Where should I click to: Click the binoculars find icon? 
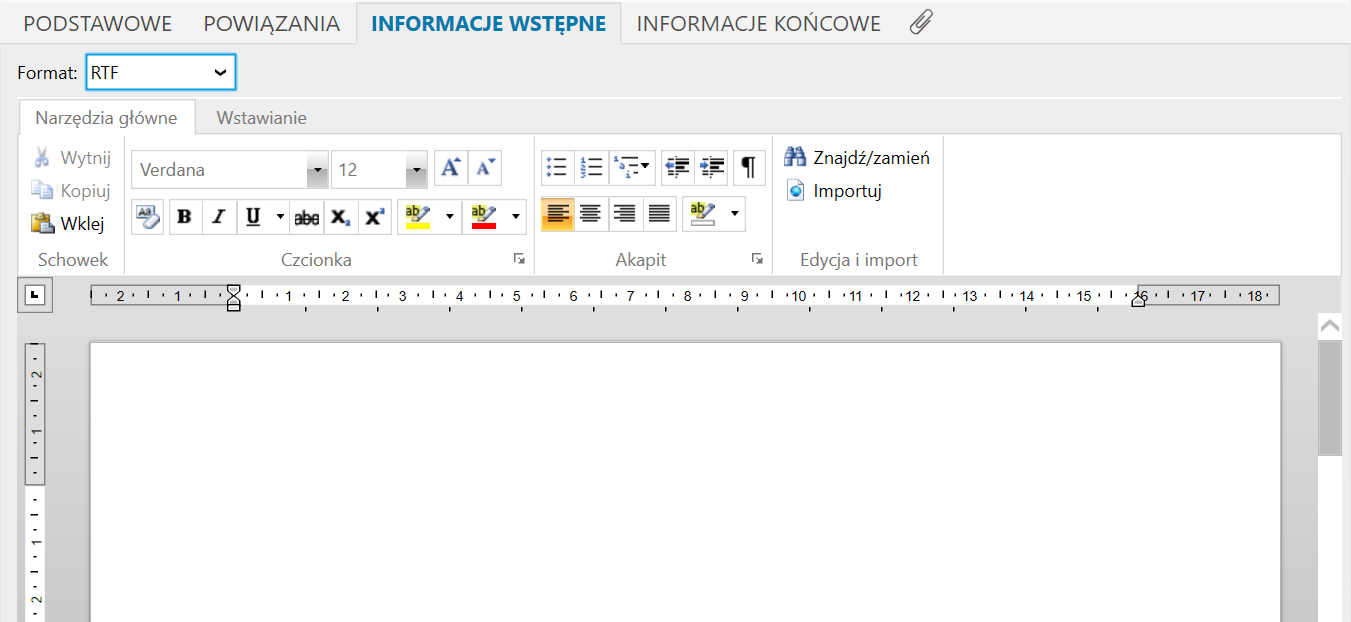pos(795,157)
